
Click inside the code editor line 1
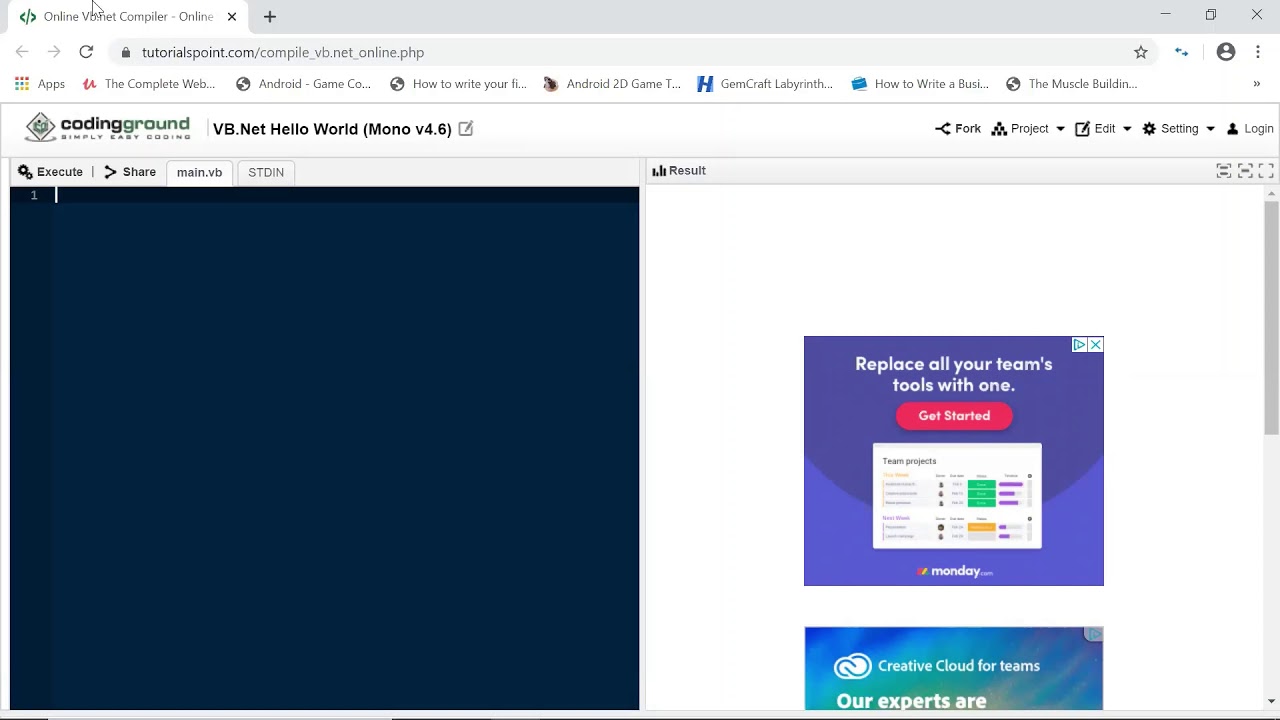coord(346,195)
